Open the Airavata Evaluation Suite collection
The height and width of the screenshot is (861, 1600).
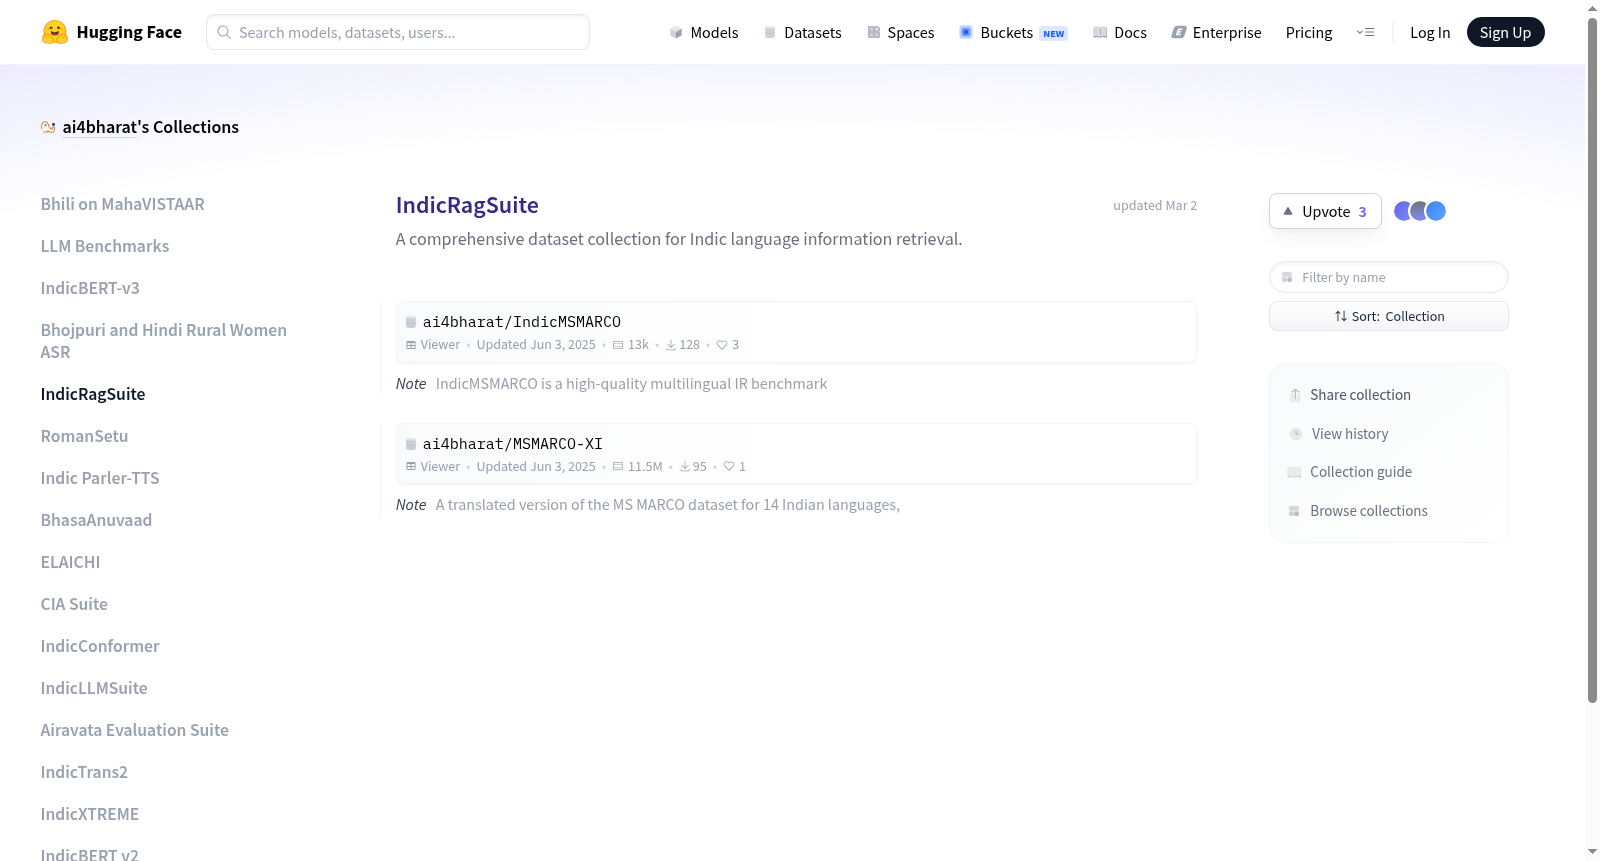tap(135, 730)
